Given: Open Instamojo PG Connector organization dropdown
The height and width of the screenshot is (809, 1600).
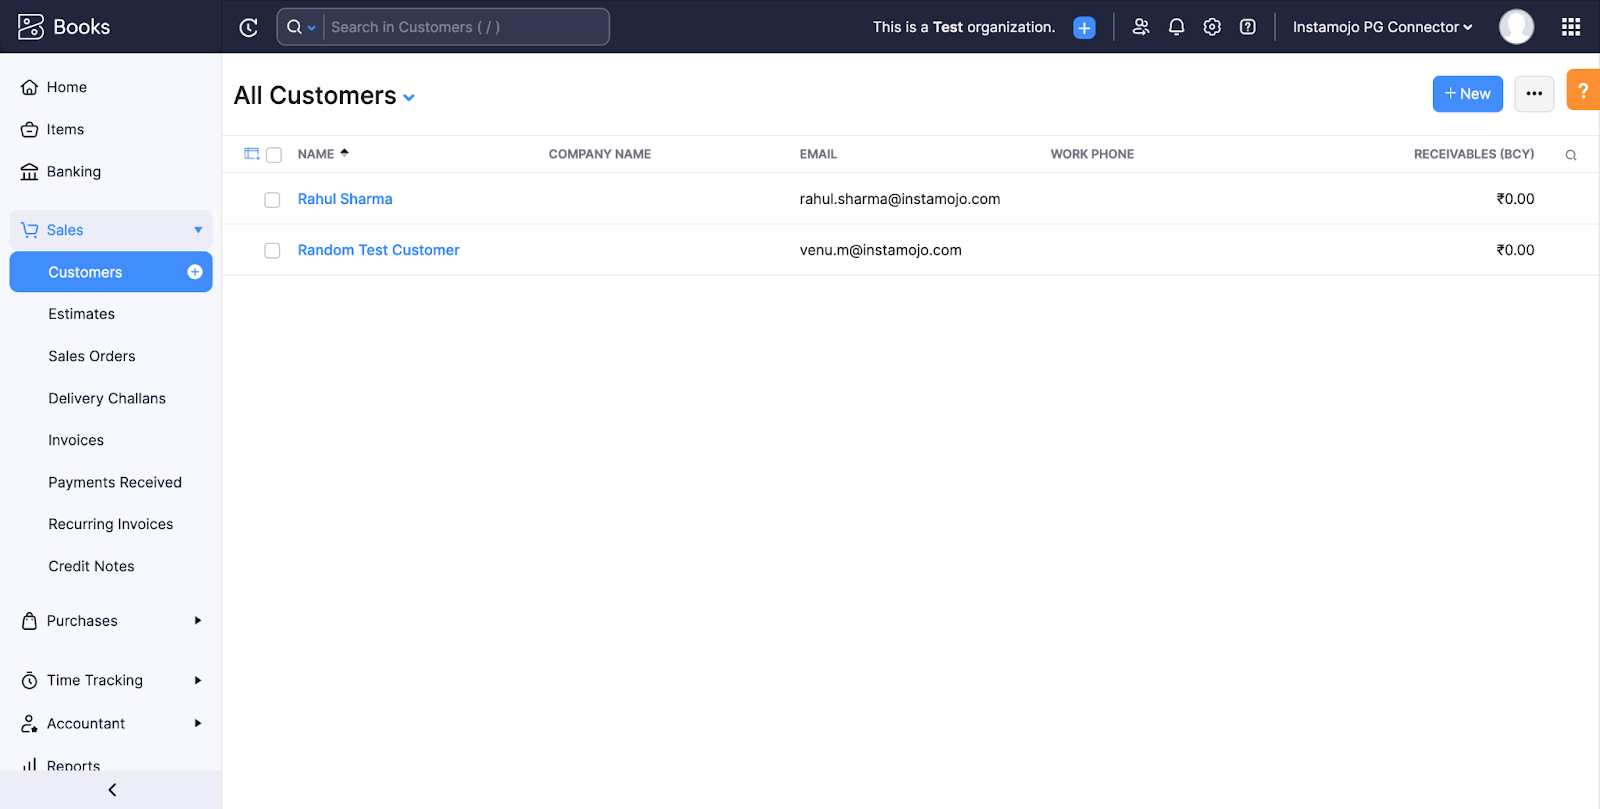Looking at the screenshot, I should (x=1381, y=27).
